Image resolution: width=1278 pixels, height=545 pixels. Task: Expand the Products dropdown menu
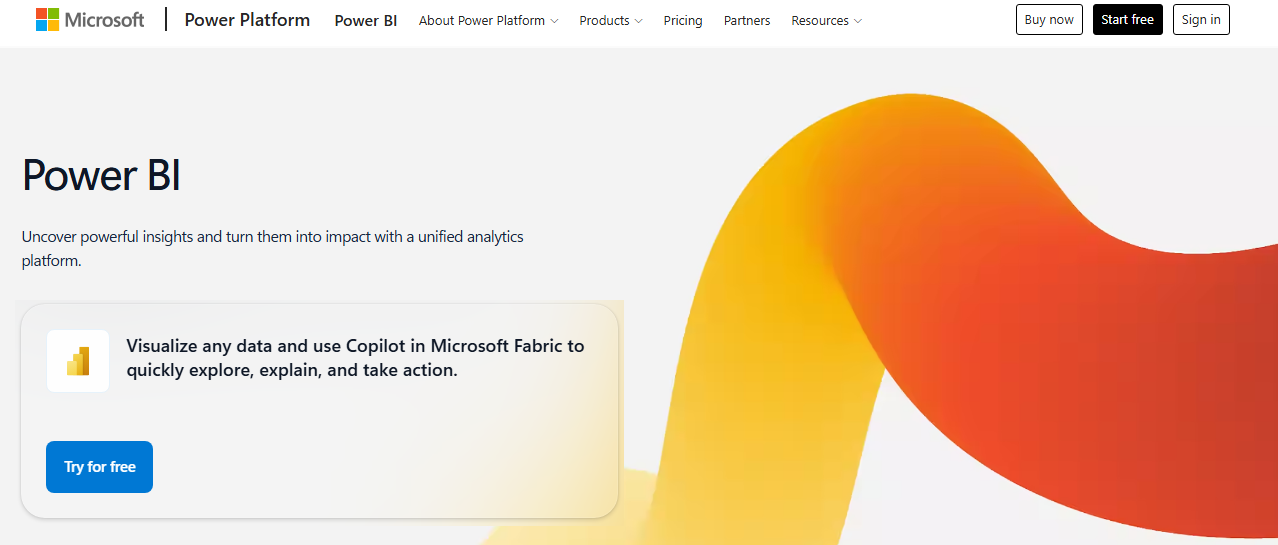pyautogui.click(x=611, y=20)
